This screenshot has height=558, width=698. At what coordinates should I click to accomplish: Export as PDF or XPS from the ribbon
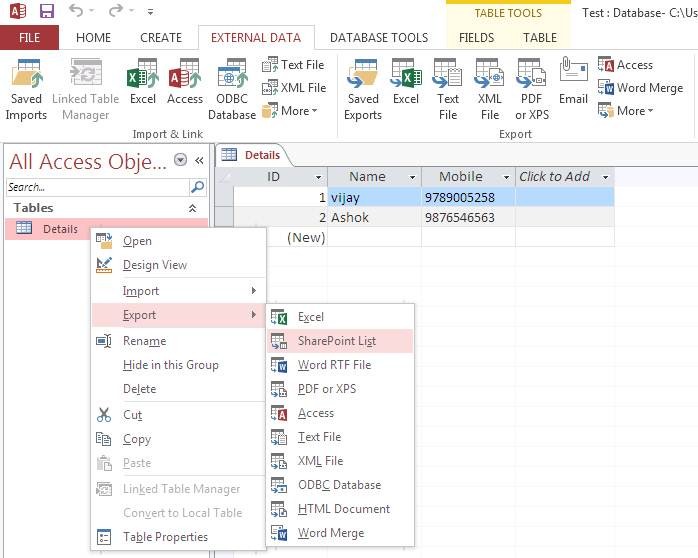tap(532, 89)
